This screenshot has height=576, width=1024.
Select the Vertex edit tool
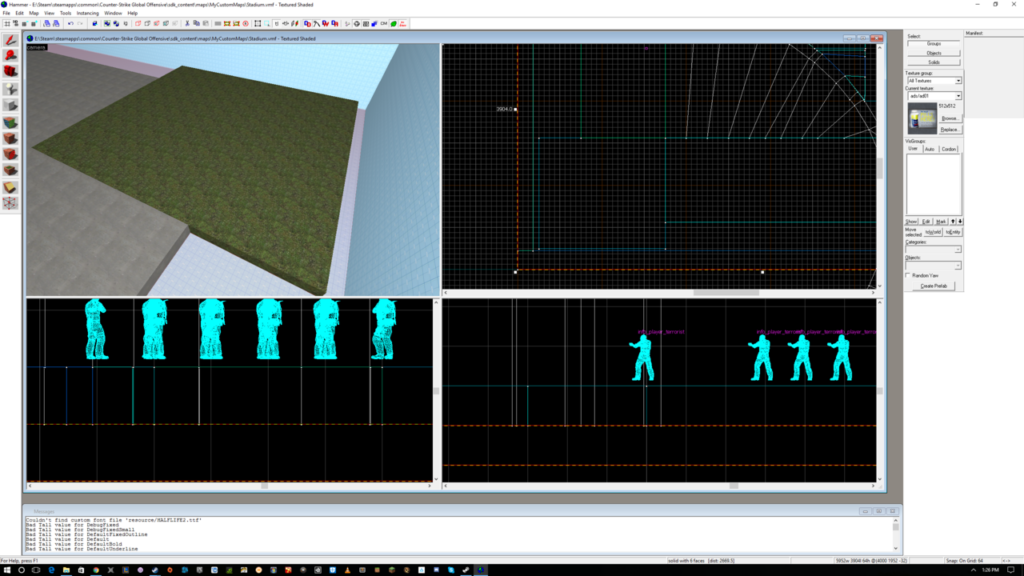[10, 203]
